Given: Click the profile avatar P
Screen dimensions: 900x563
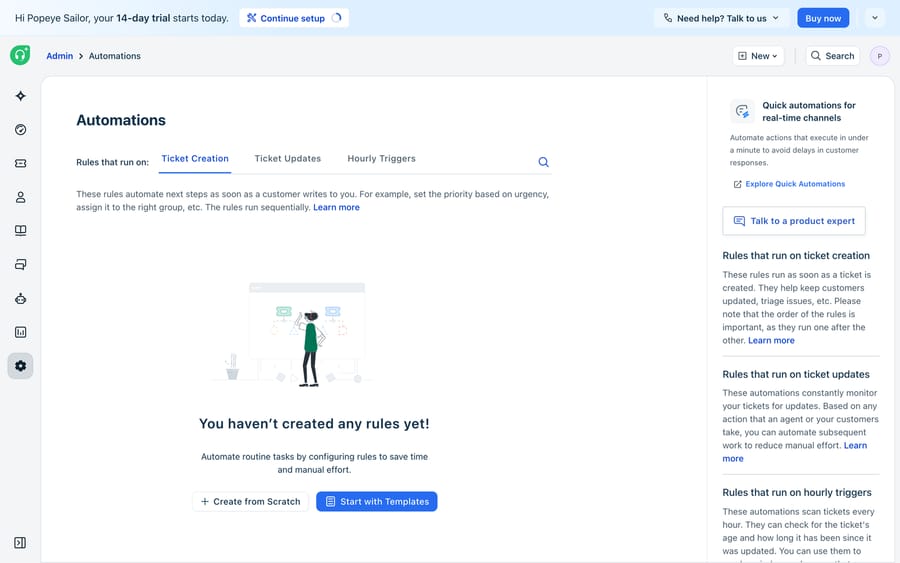Looking at the screenshot, I should (879, 56).
